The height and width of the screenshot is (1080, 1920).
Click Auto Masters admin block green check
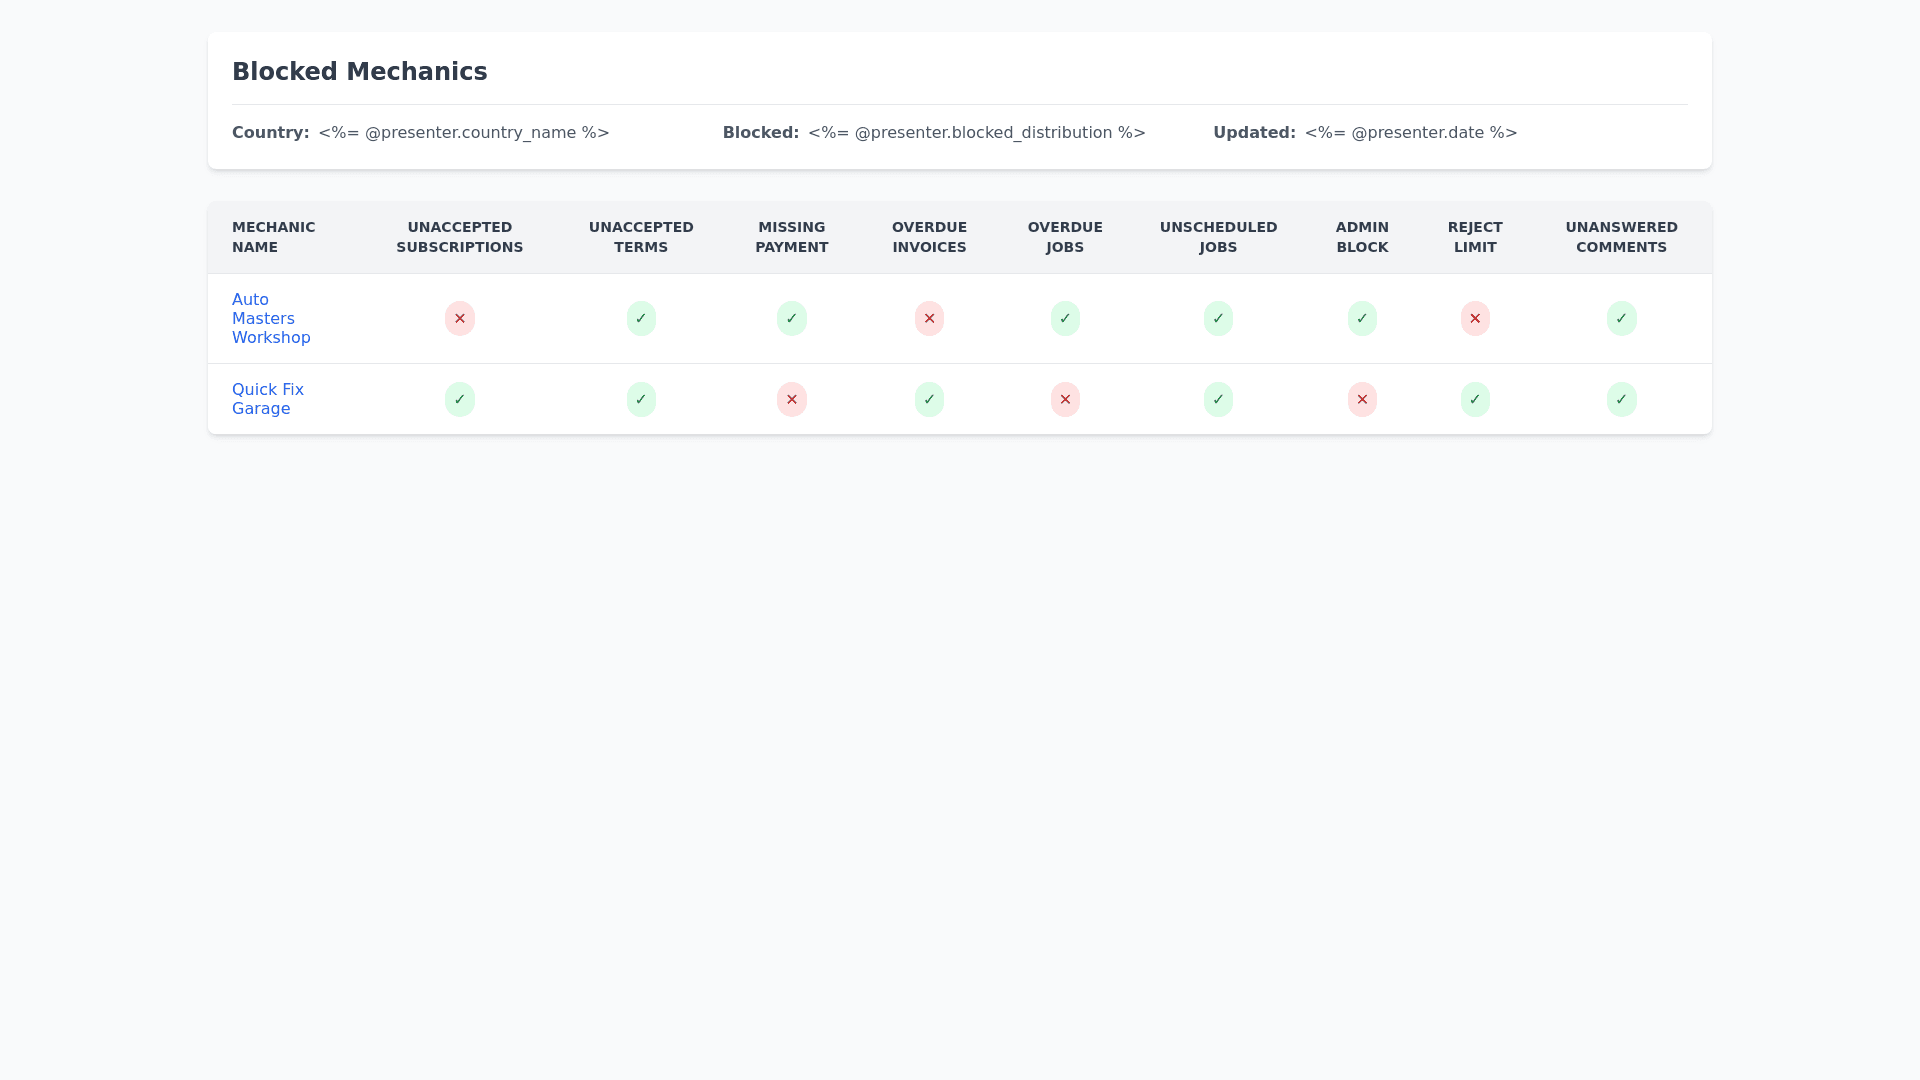pos(1362,319)
